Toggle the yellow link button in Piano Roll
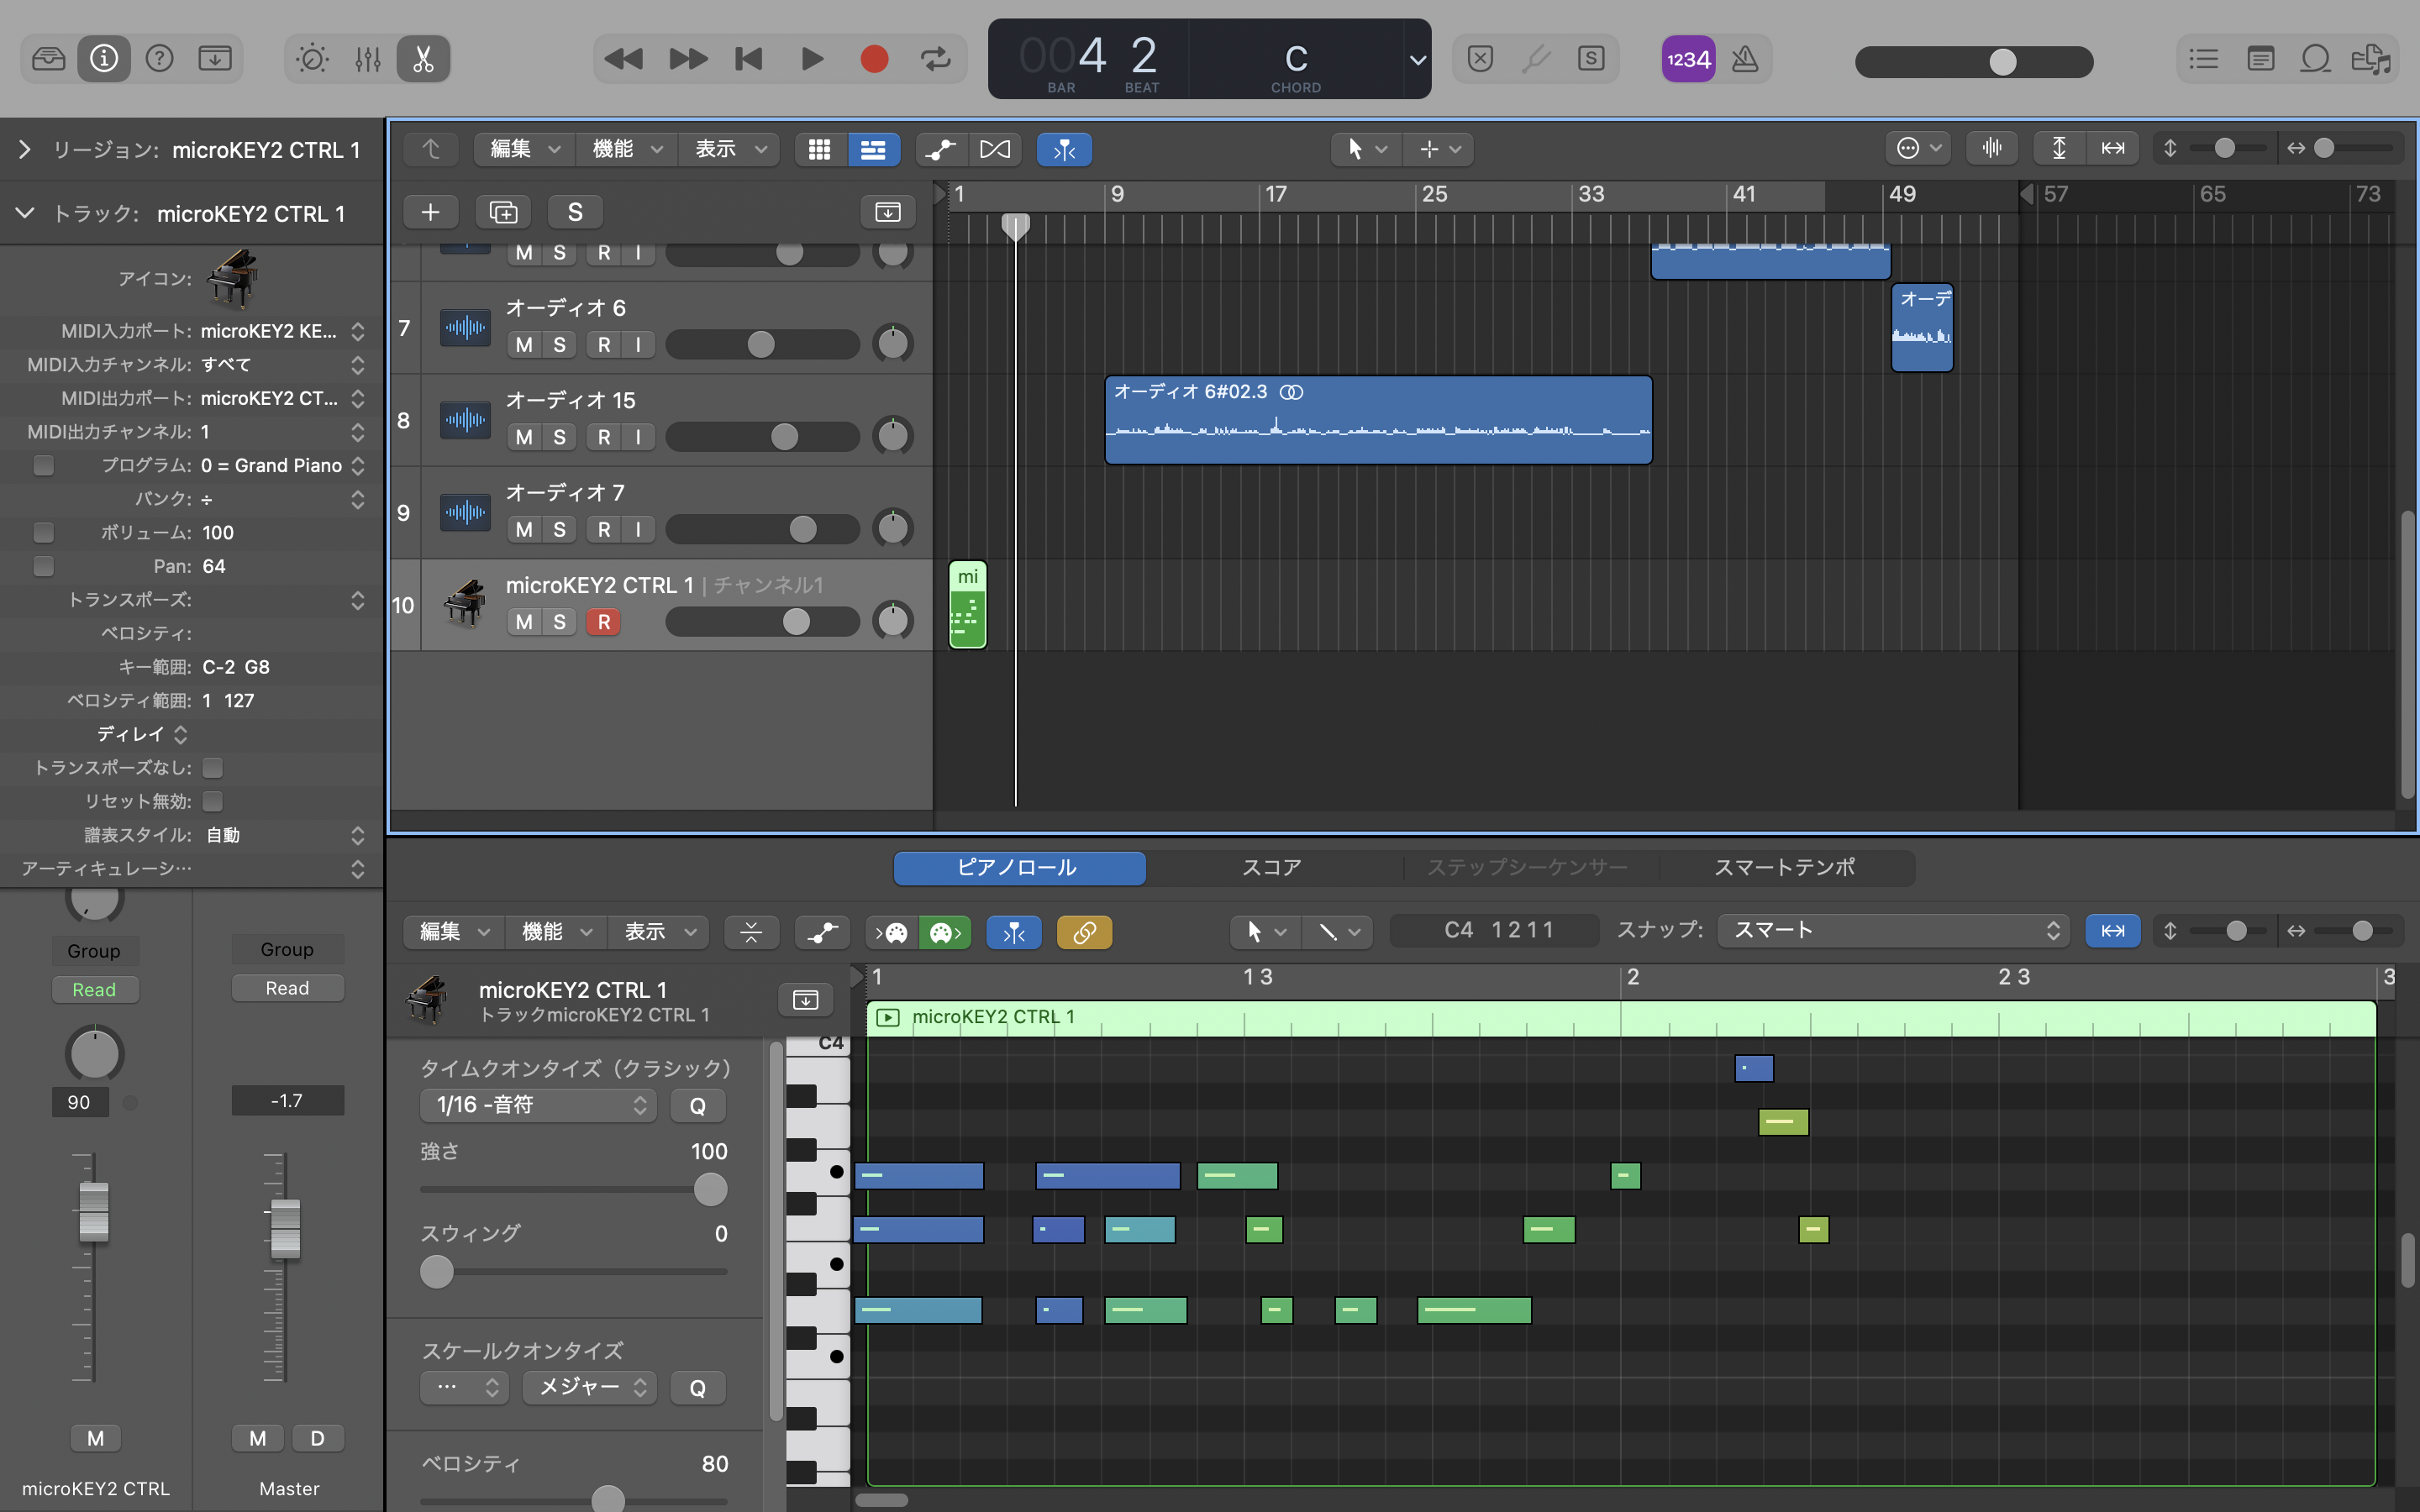Screen dimensions: 2420x1512 point(1084,932)
